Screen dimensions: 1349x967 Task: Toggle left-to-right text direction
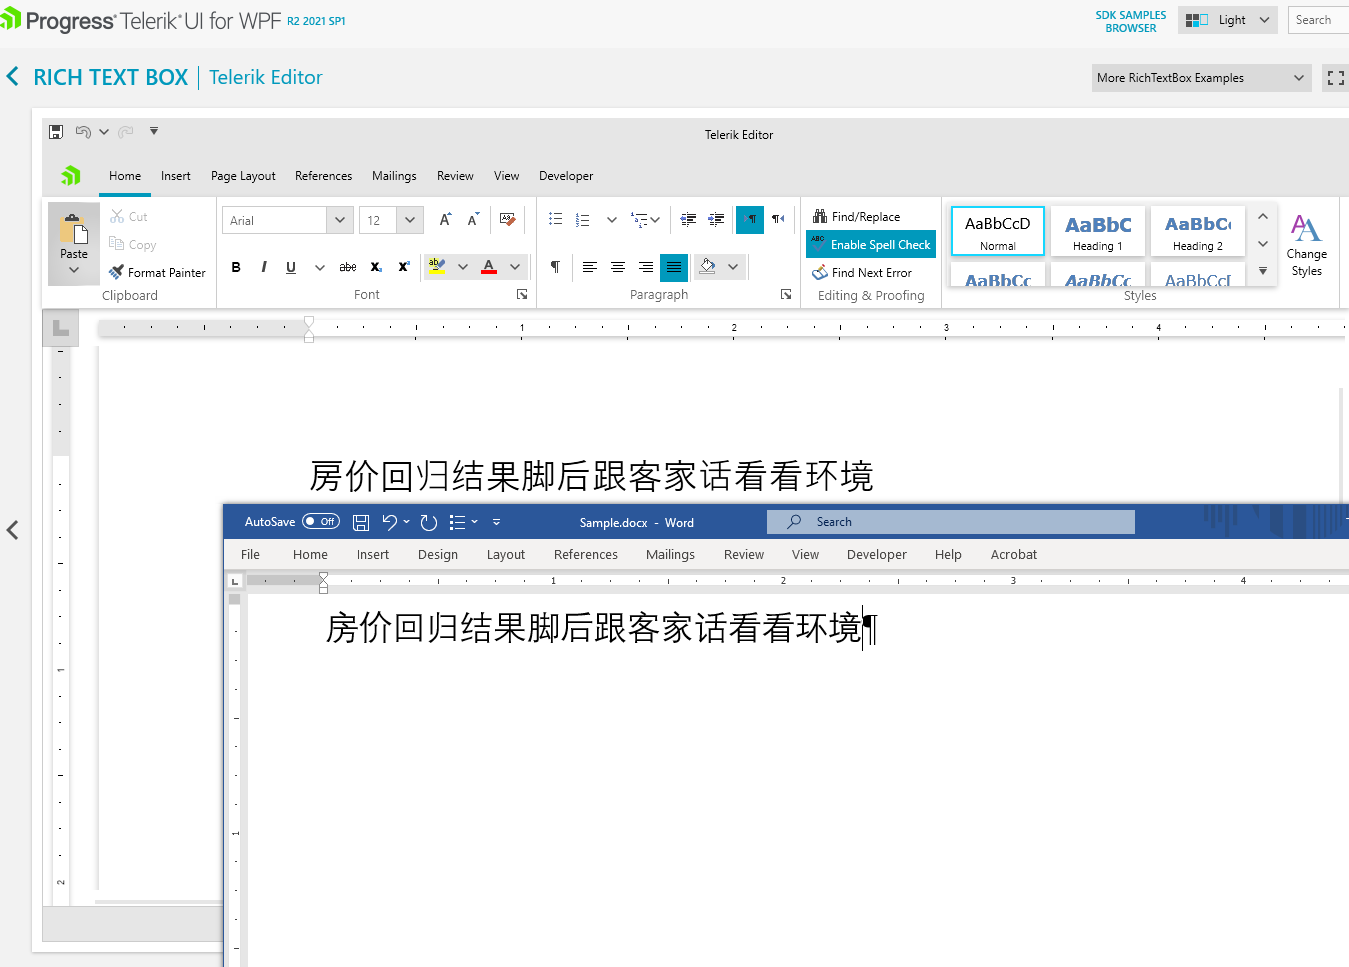(x=750, y=219)
